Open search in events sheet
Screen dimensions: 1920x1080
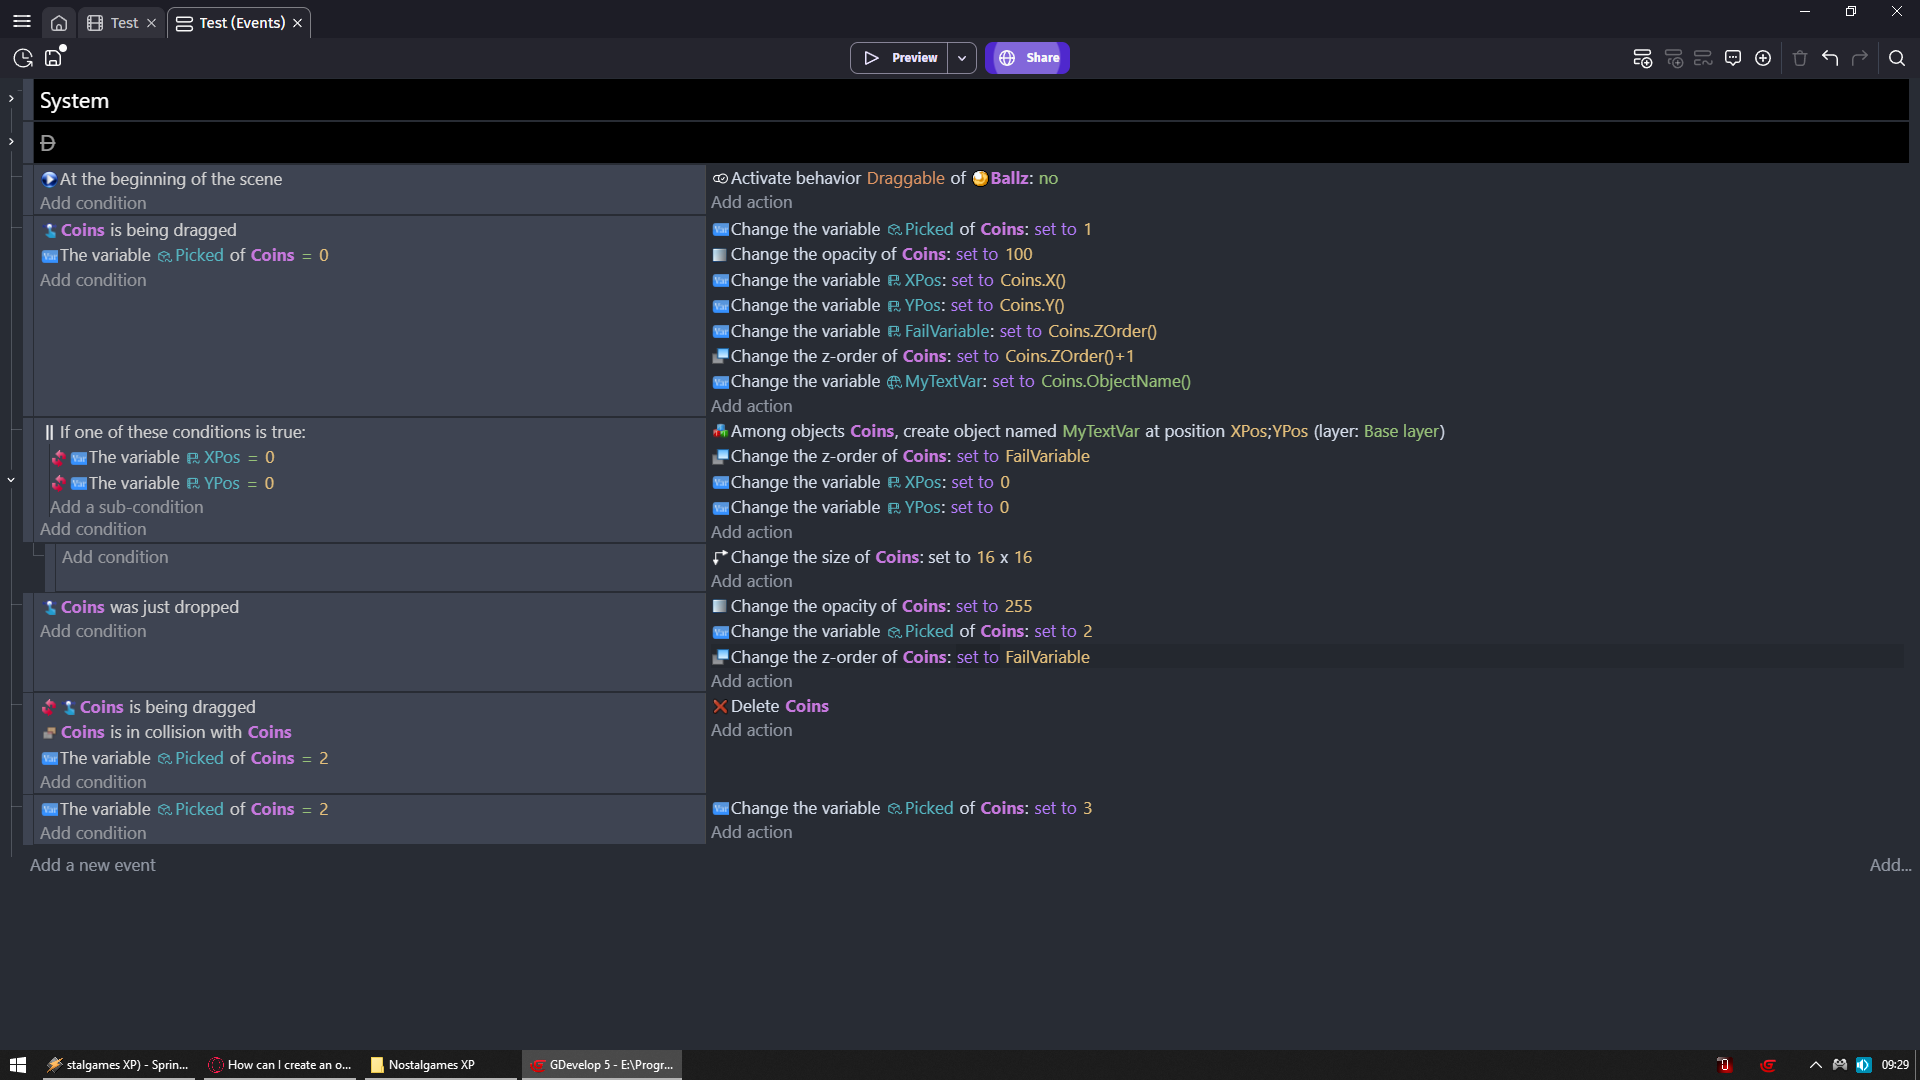[1897, 58]
